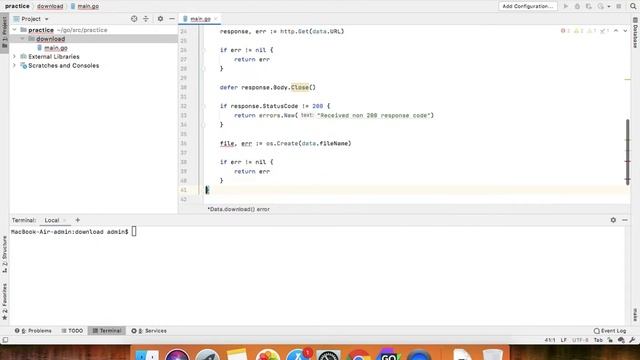
Task: Toggle the read-only lock icon
Action: click(x=610, y=340)
